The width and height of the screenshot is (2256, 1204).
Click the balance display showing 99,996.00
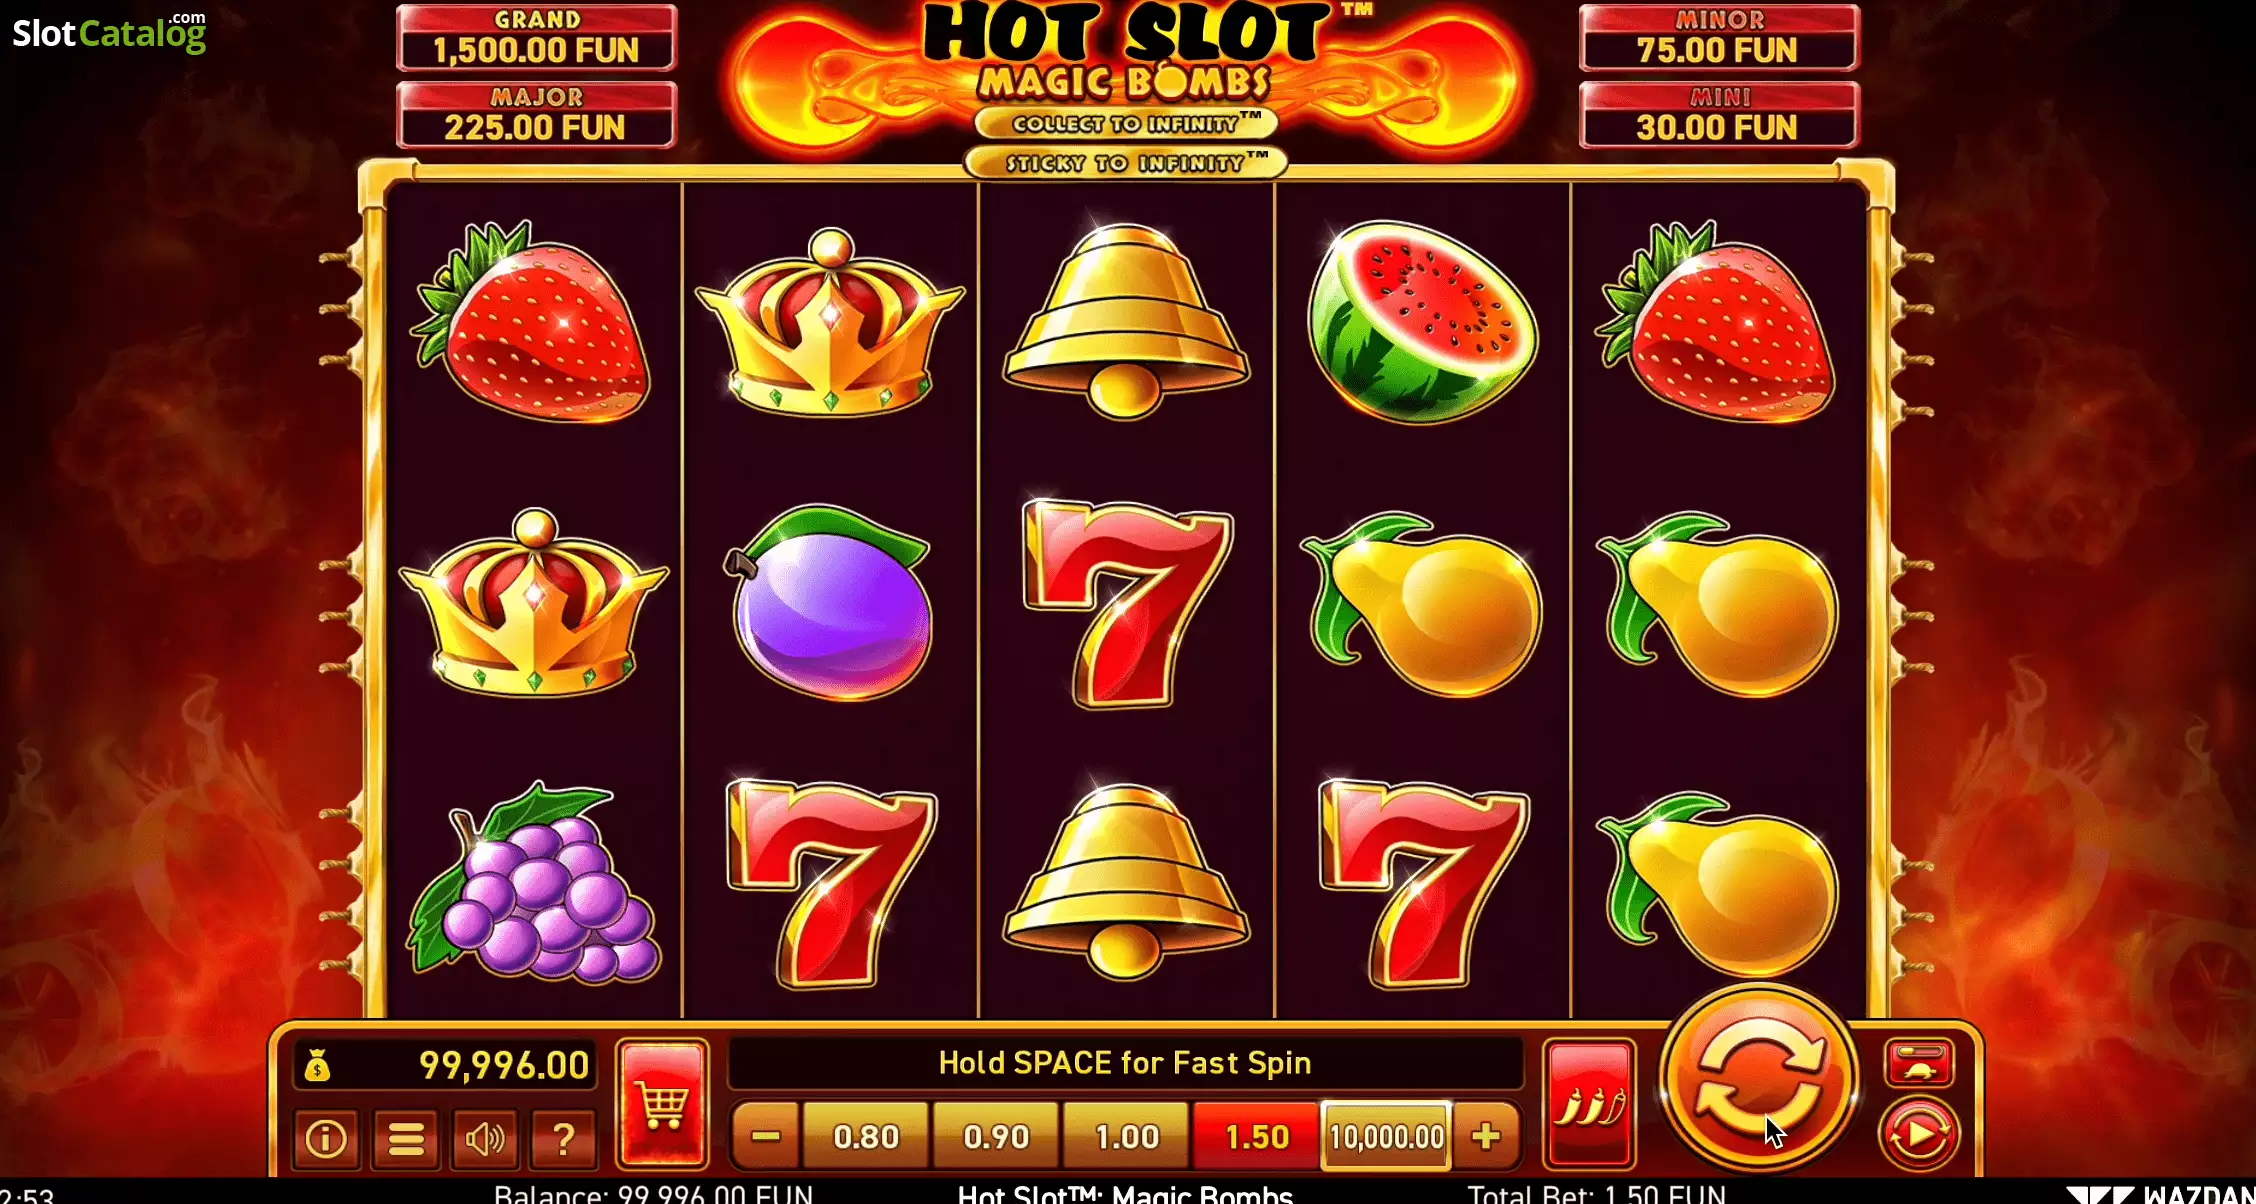pos(446,1065)
